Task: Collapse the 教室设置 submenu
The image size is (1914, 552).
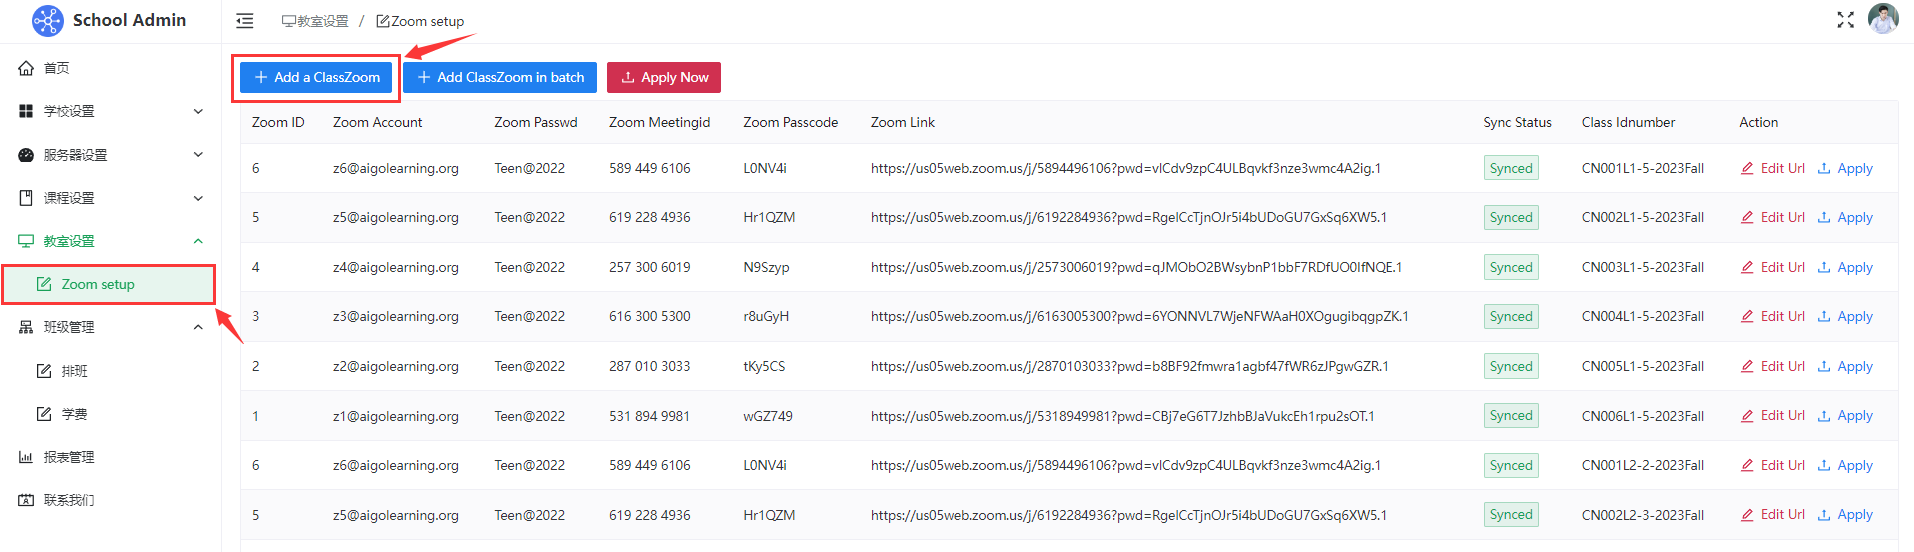Action: click(198, 241)
